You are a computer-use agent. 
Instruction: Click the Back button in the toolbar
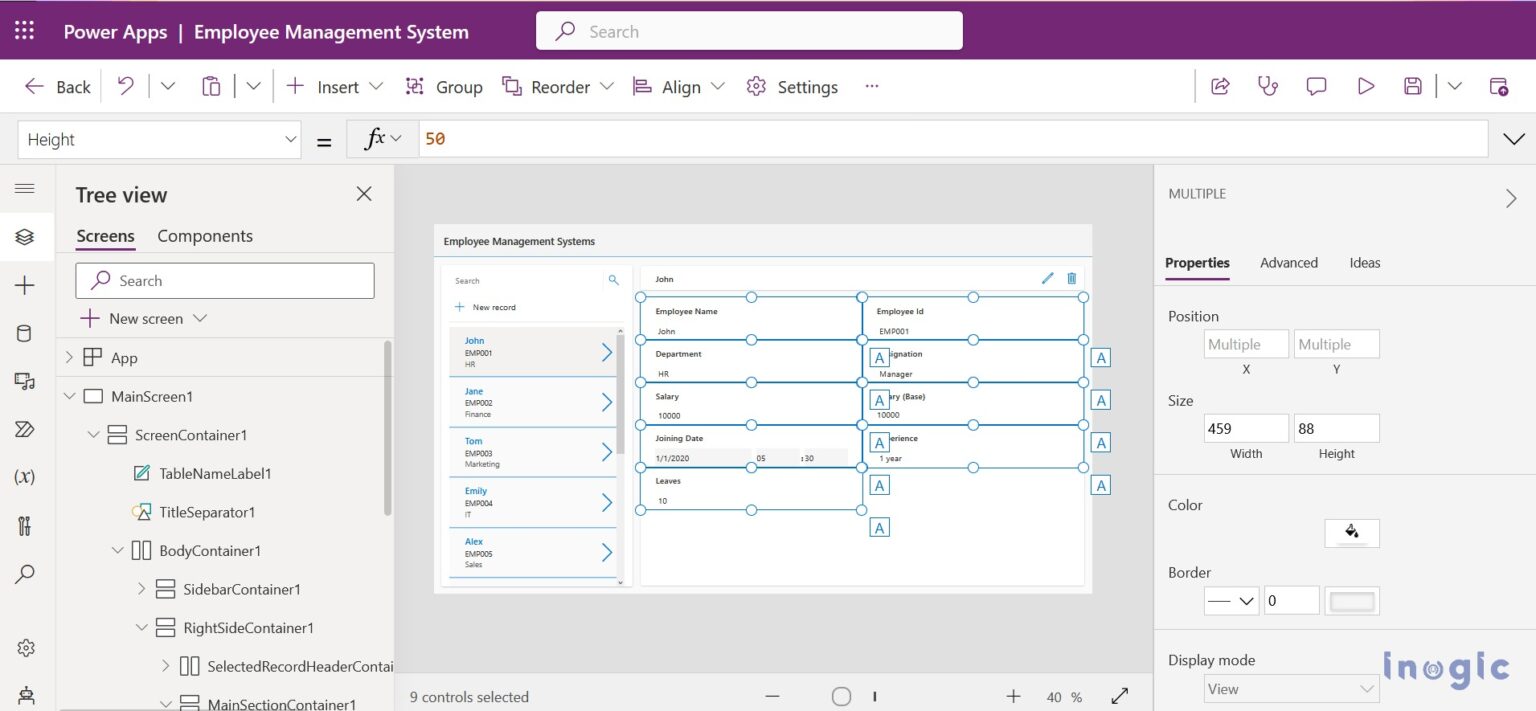click(57, 86)
